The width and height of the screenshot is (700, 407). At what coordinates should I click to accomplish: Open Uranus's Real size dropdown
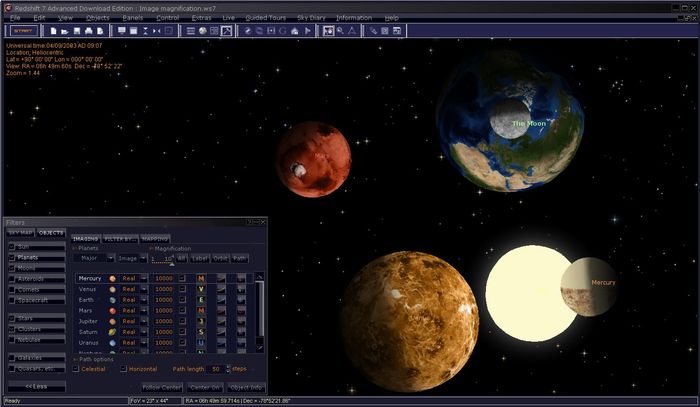pyautogui.click(x=144, y=343)
